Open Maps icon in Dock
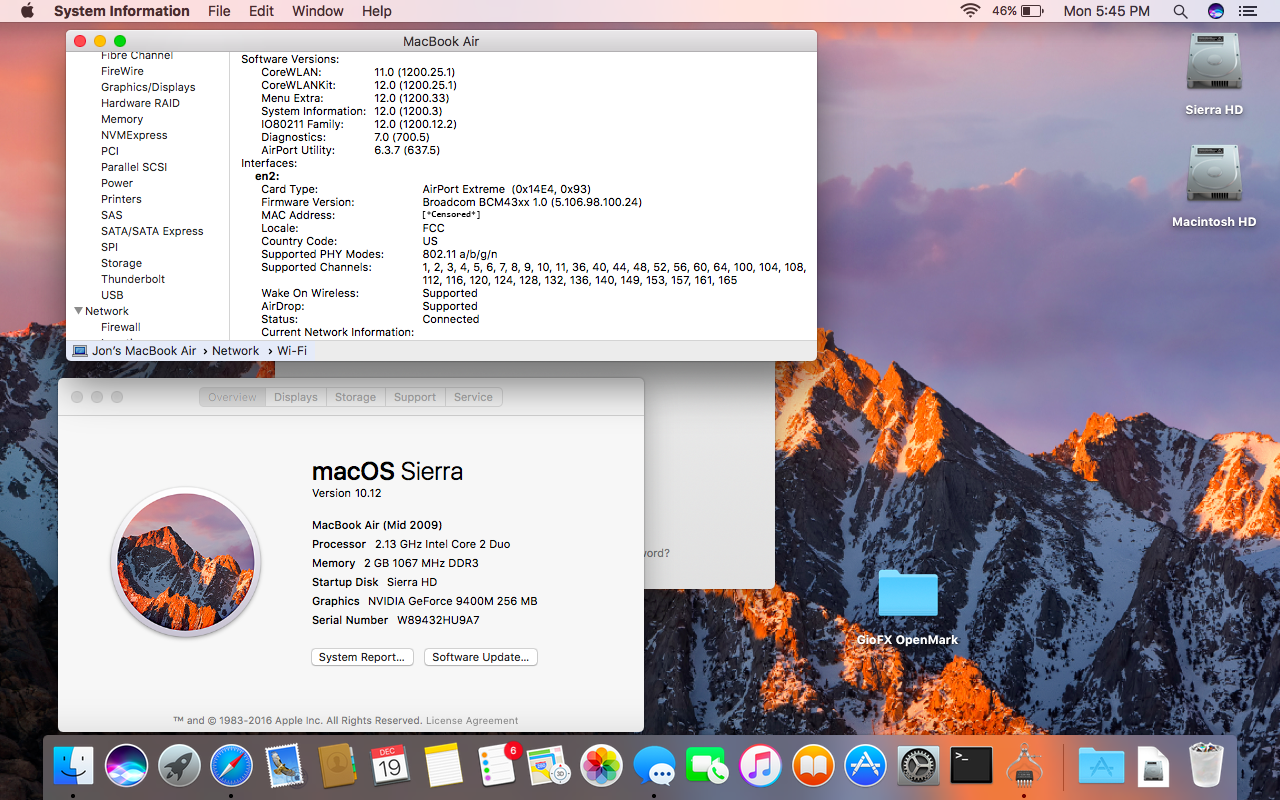The width and height of the screenshot is (1280, 800). pos(549,767)
